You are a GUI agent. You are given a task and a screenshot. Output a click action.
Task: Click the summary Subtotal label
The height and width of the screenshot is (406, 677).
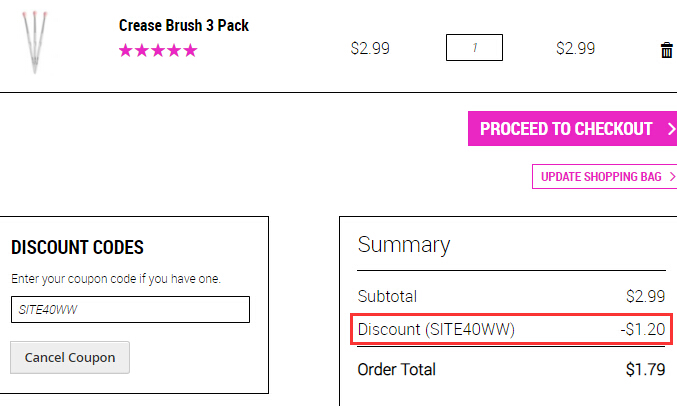click(387, 296)
